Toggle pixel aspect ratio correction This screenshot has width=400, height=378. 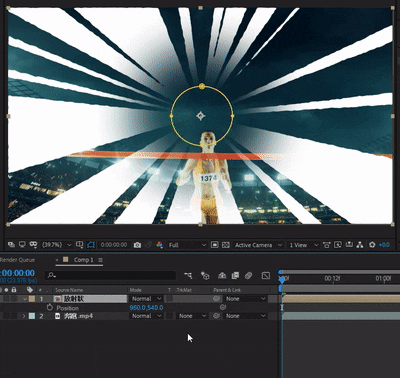327,245
